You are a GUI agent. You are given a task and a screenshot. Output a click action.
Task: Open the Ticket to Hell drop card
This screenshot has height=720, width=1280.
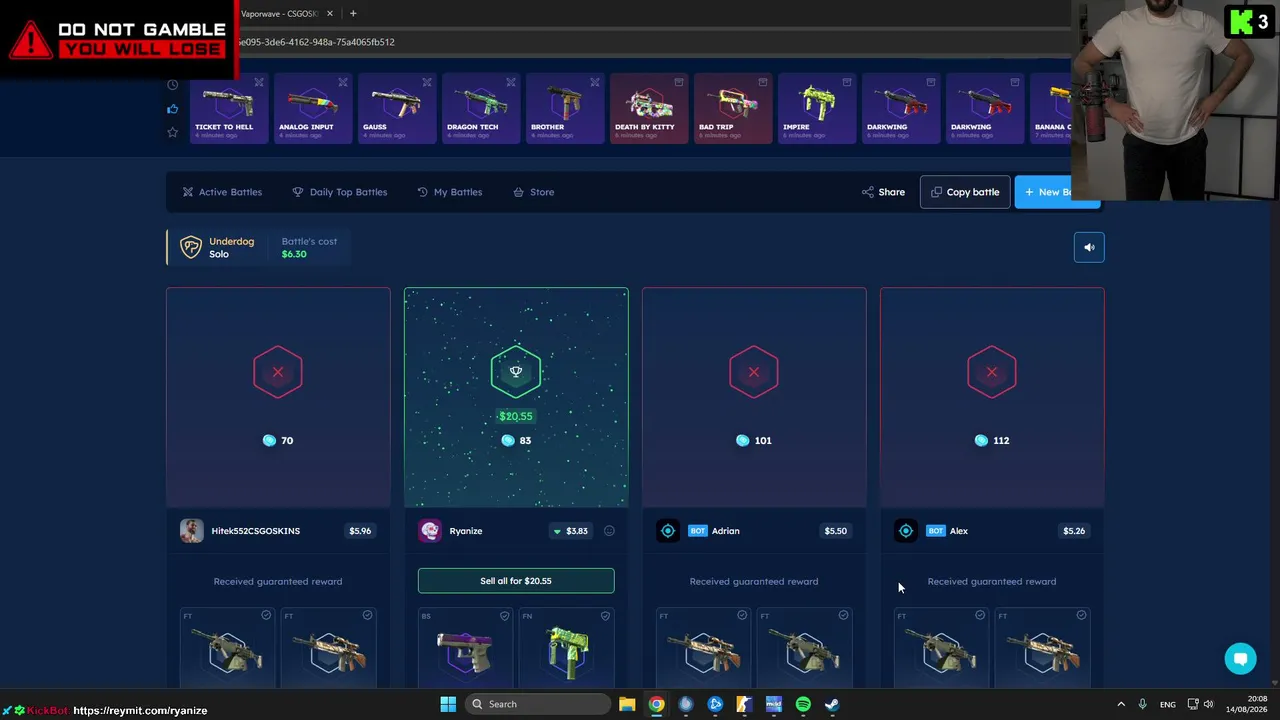coord(229,108)
